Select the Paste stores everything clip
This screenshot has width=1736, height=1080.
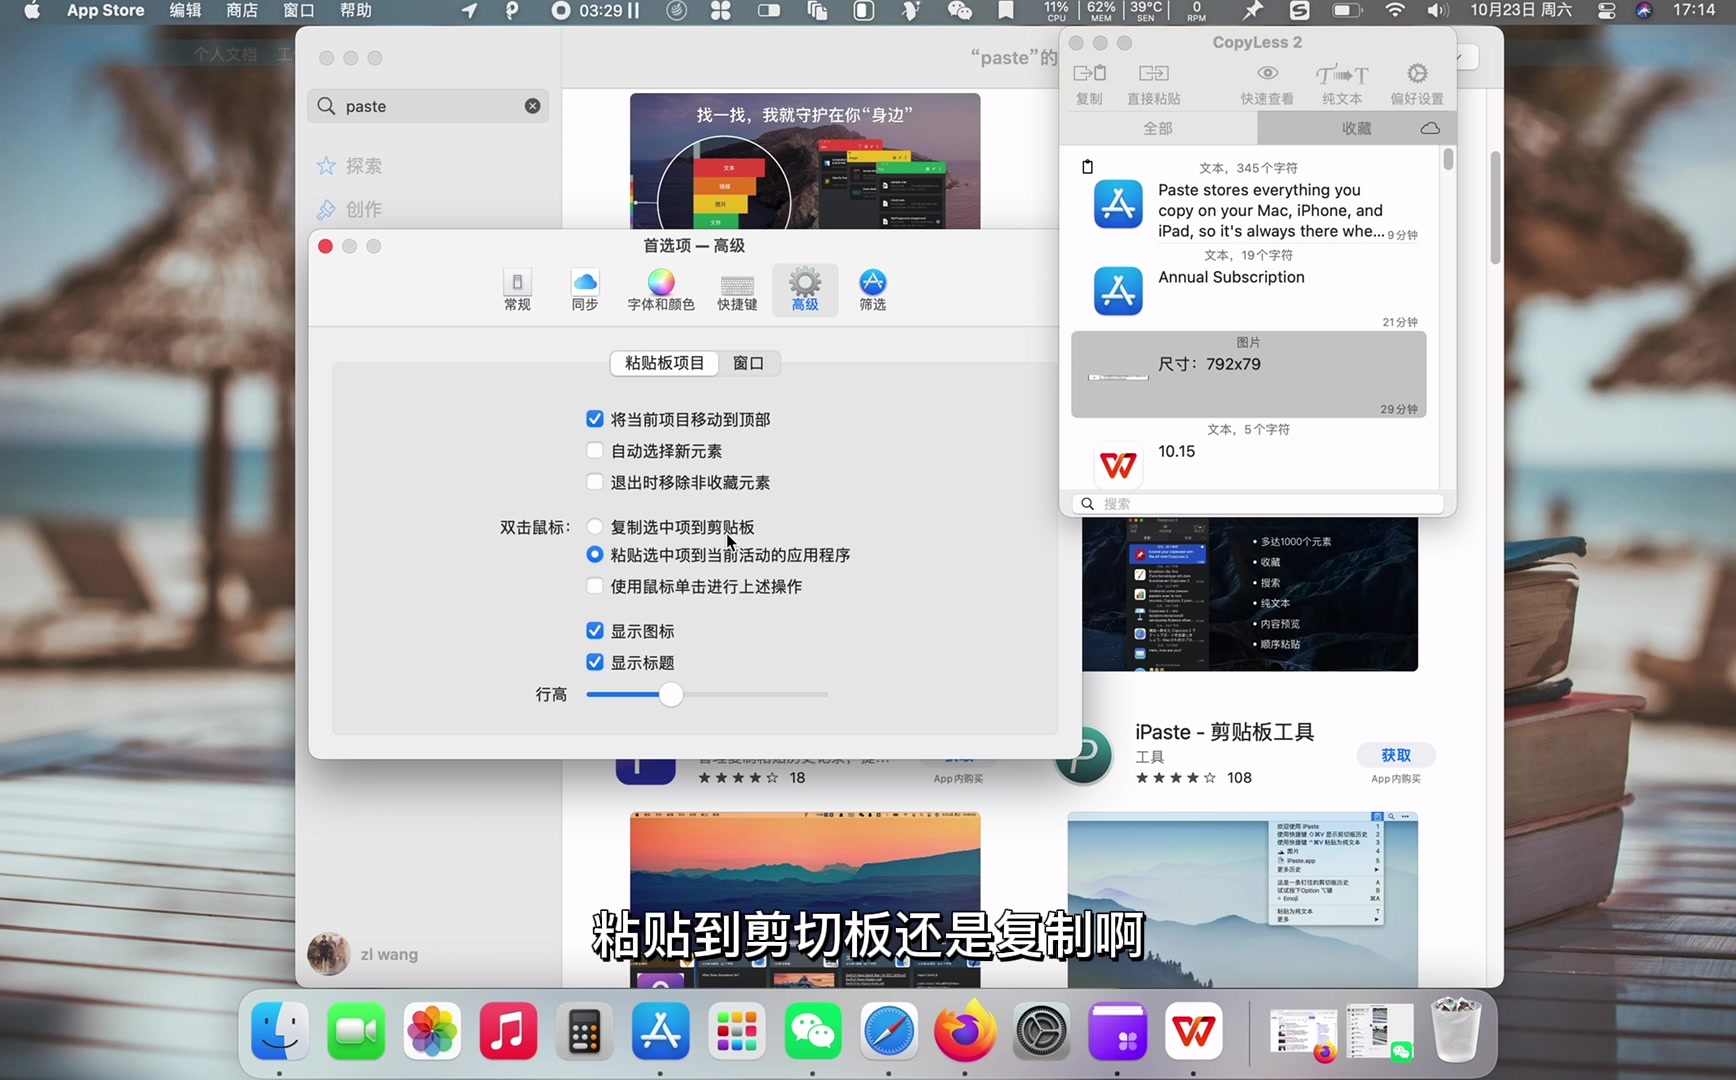[x=1248, y=202]
